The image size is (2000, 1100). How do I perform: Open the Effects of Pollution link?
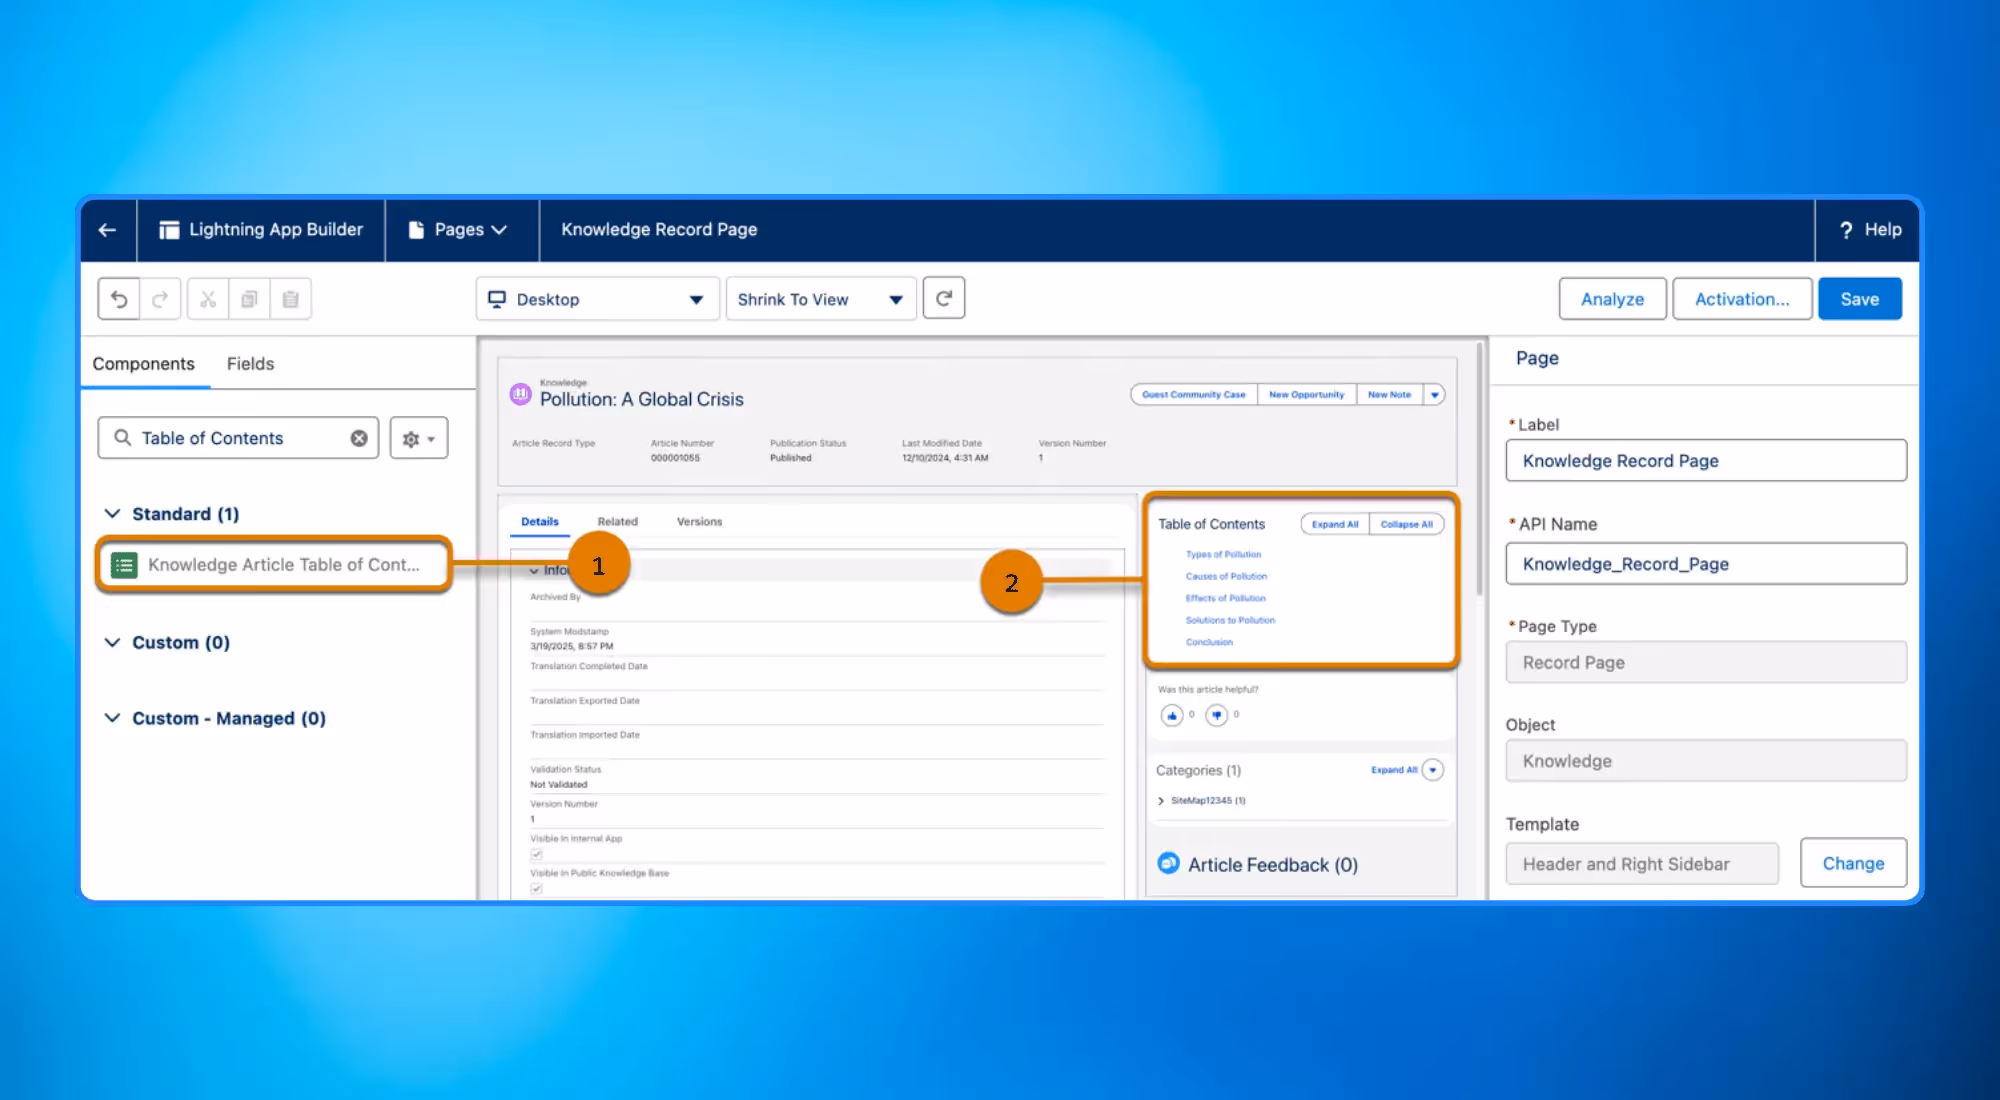click(x=1225, y=598)
